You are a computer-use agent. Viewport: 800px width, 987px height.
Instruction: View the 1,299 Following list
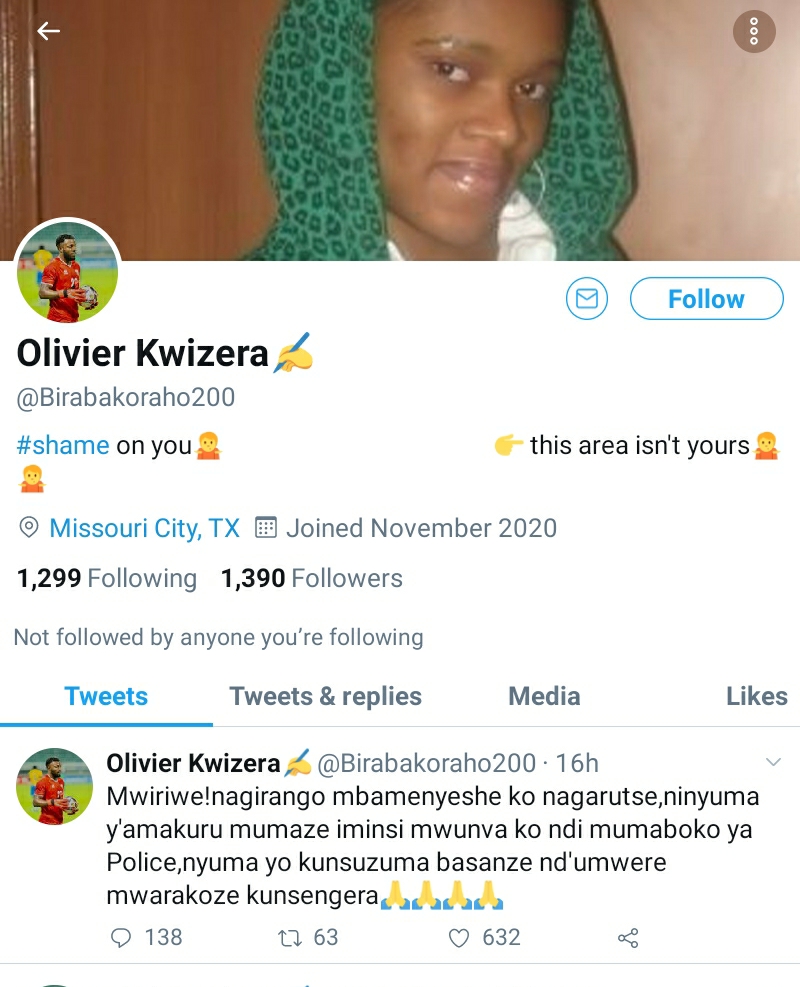pyautogui.click(x=107, y=578)
